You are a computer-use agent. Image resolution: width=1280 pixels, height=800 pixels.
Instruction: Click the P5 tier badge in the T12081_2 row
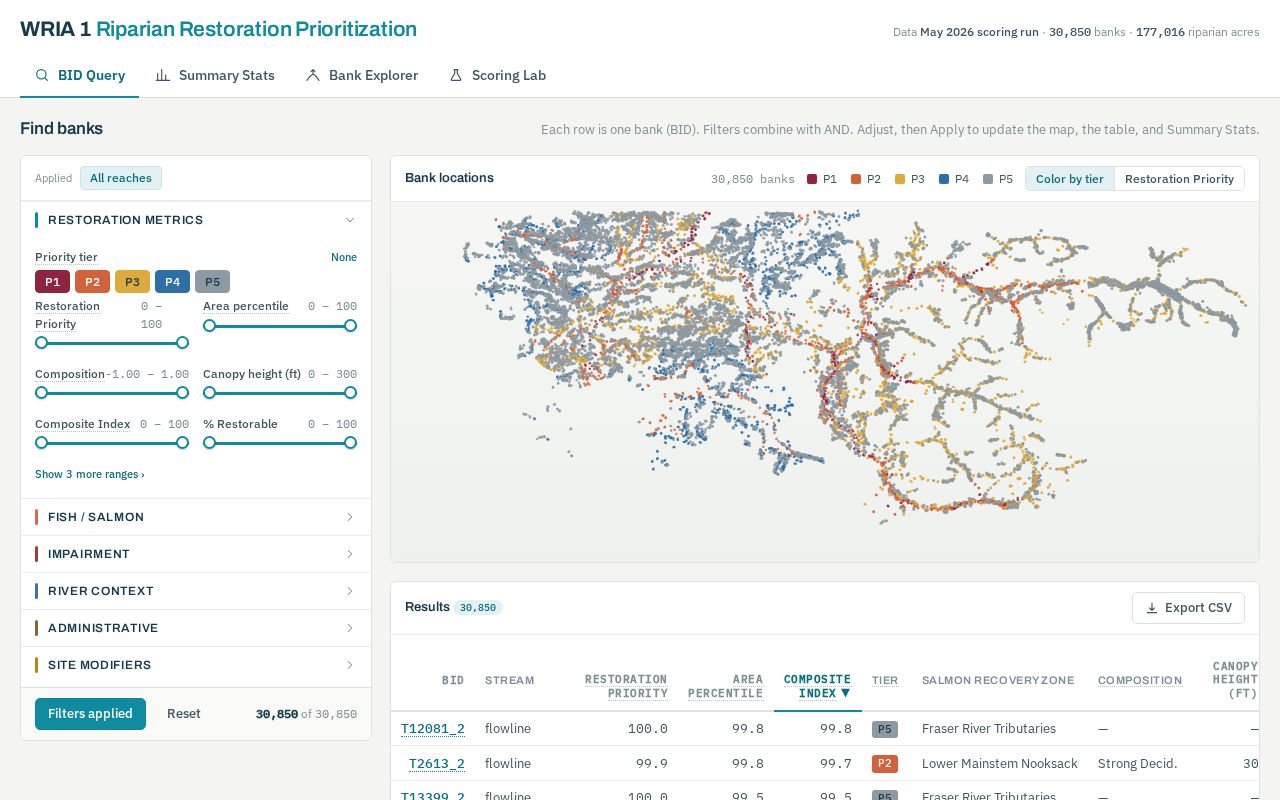click(885, 729)
